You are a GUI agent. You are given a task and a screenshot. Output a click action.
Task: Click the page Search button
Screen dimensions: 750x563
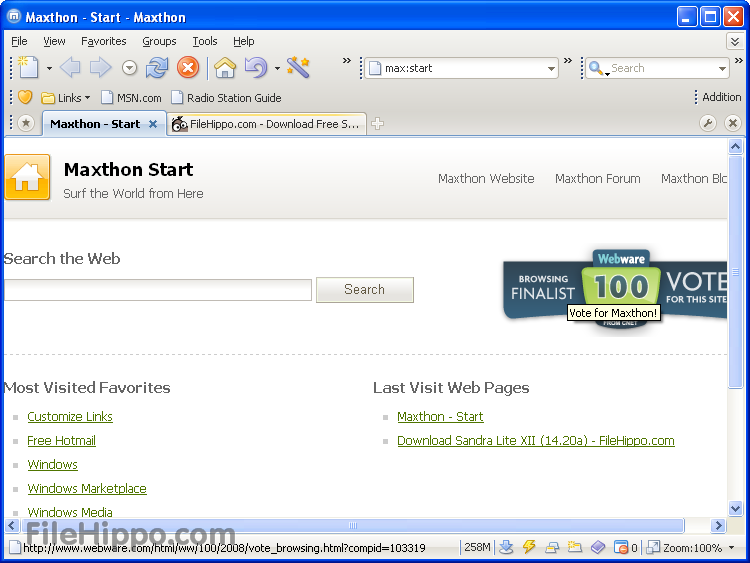click(x=365, y=290)
